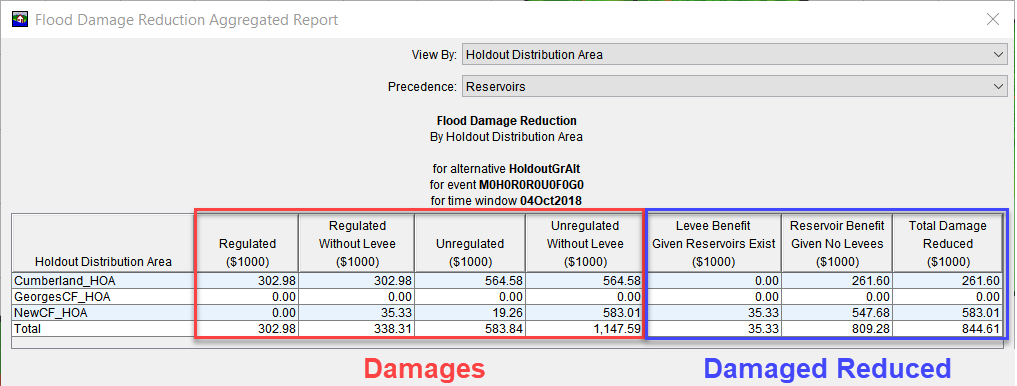Click the 547.68 reservoir benefit cell for NewCF_HOA

point(837,313)
